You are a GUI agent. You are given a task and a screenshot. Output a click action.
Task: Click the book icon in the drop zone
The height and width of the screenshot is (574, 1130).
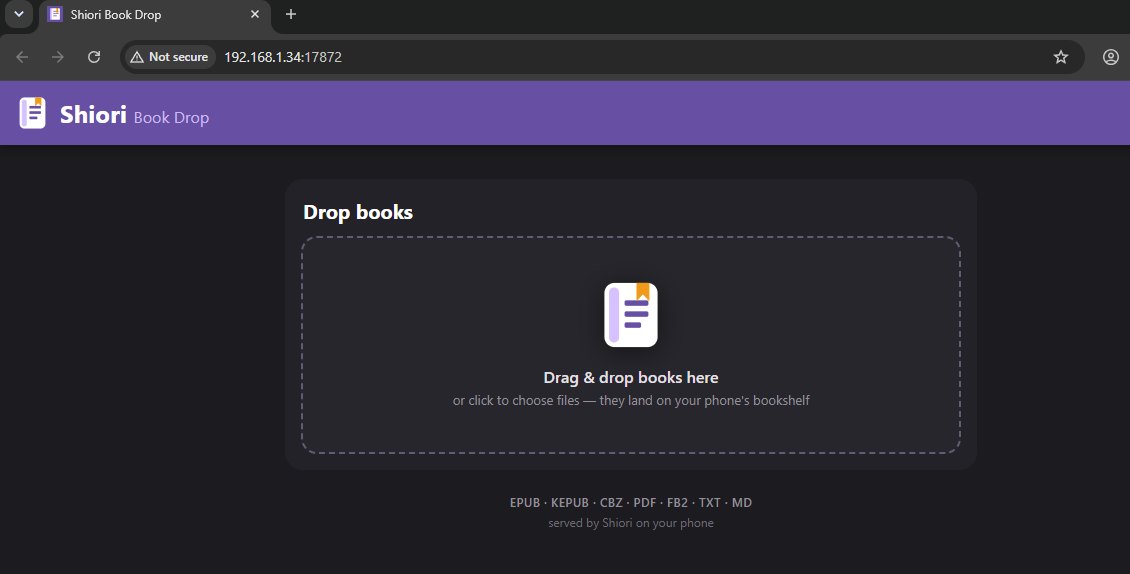(631, 315)
